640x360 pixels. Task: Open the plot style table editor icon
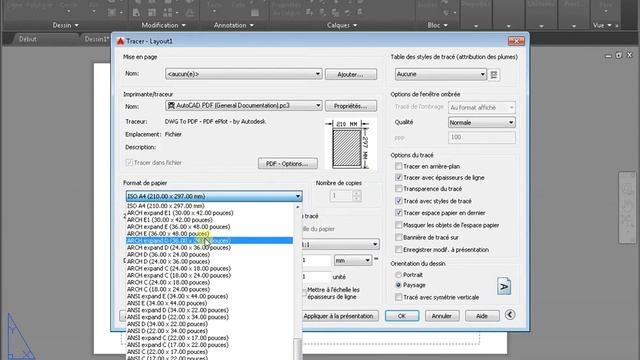coord(494,75)
